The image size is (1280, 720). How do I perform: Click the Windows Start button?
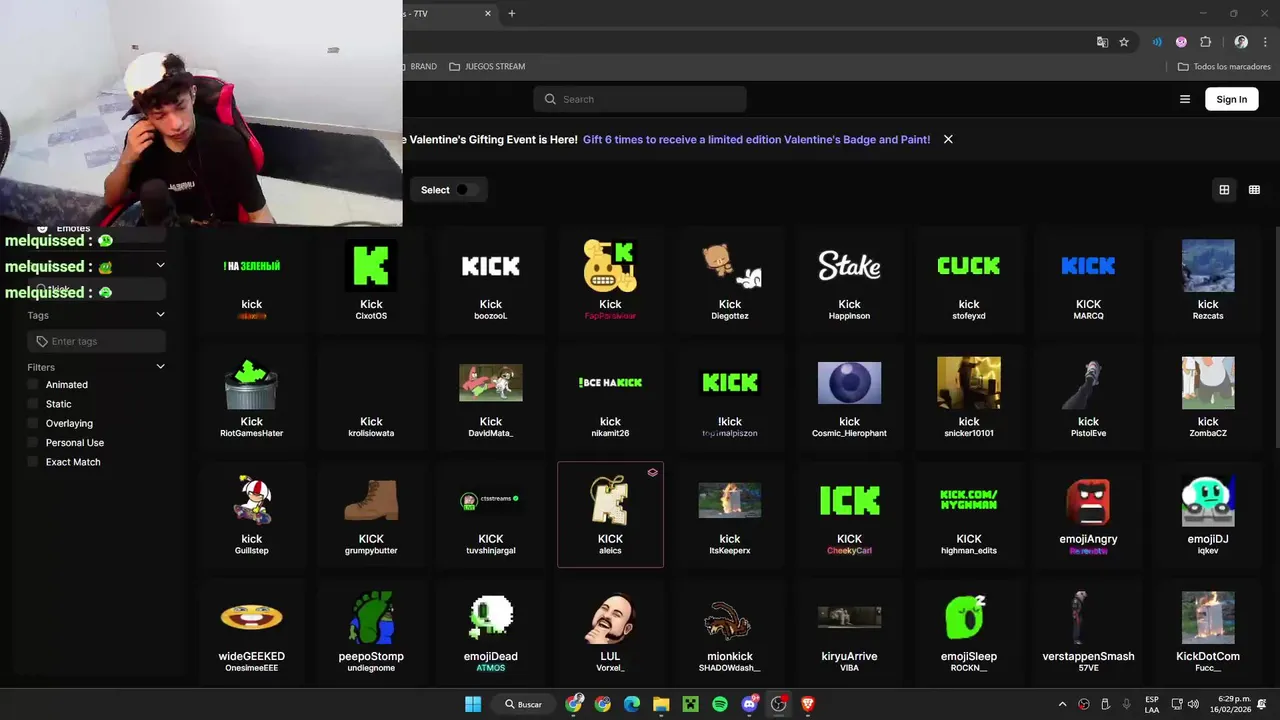coord(473,704)
